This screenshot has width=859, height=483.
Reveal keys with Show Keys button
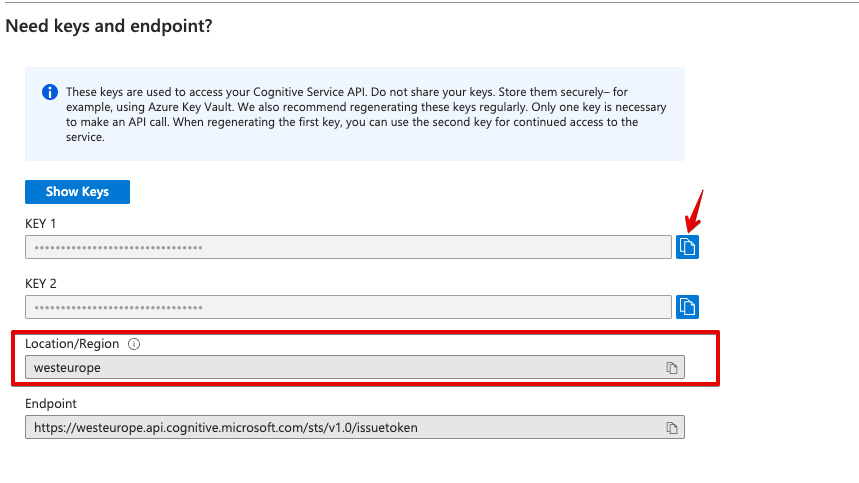click(77, 192)
